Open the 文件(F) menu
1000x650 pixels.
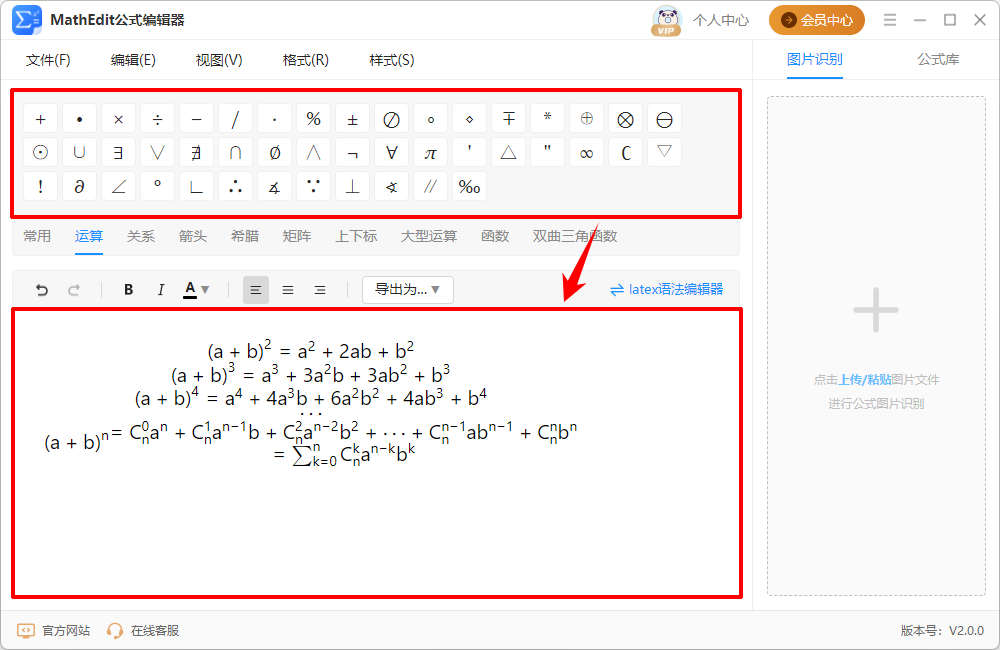(48, 60)
